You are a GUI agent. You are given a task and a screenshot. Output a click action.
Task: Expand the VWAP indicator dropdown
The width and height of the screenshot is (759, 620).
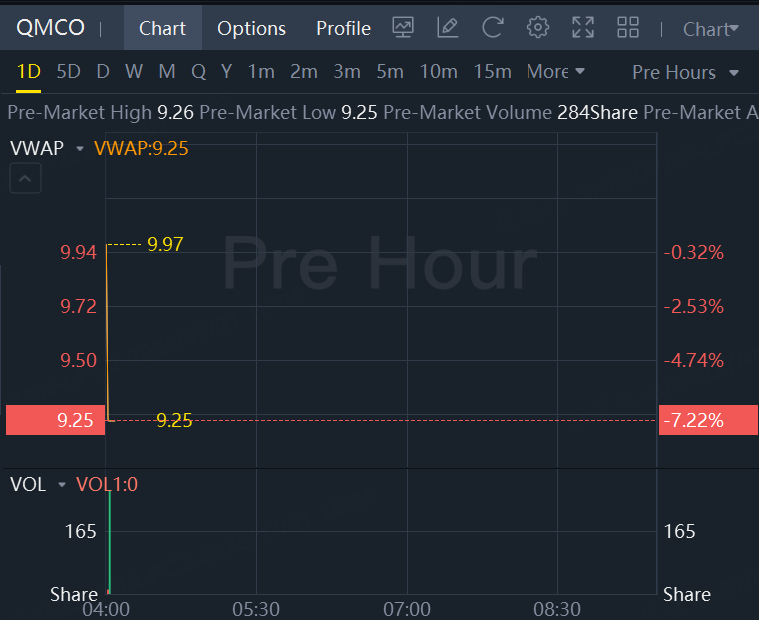[79, 149]
